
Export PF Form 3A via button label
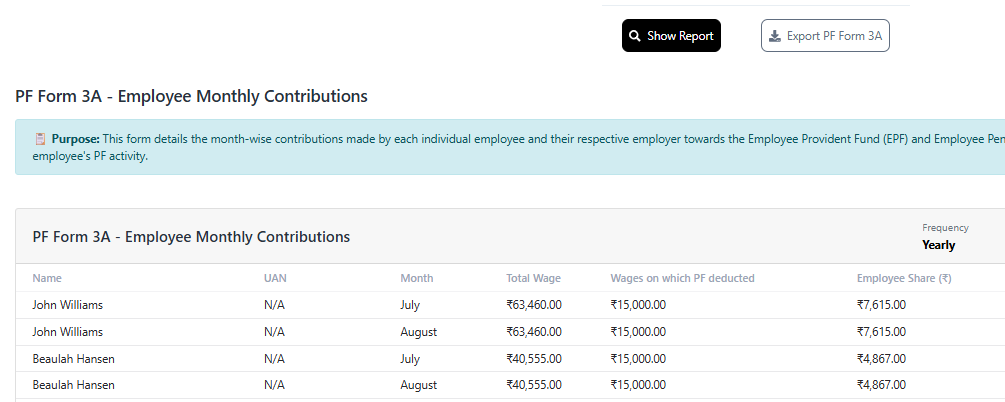coord(834,36)
